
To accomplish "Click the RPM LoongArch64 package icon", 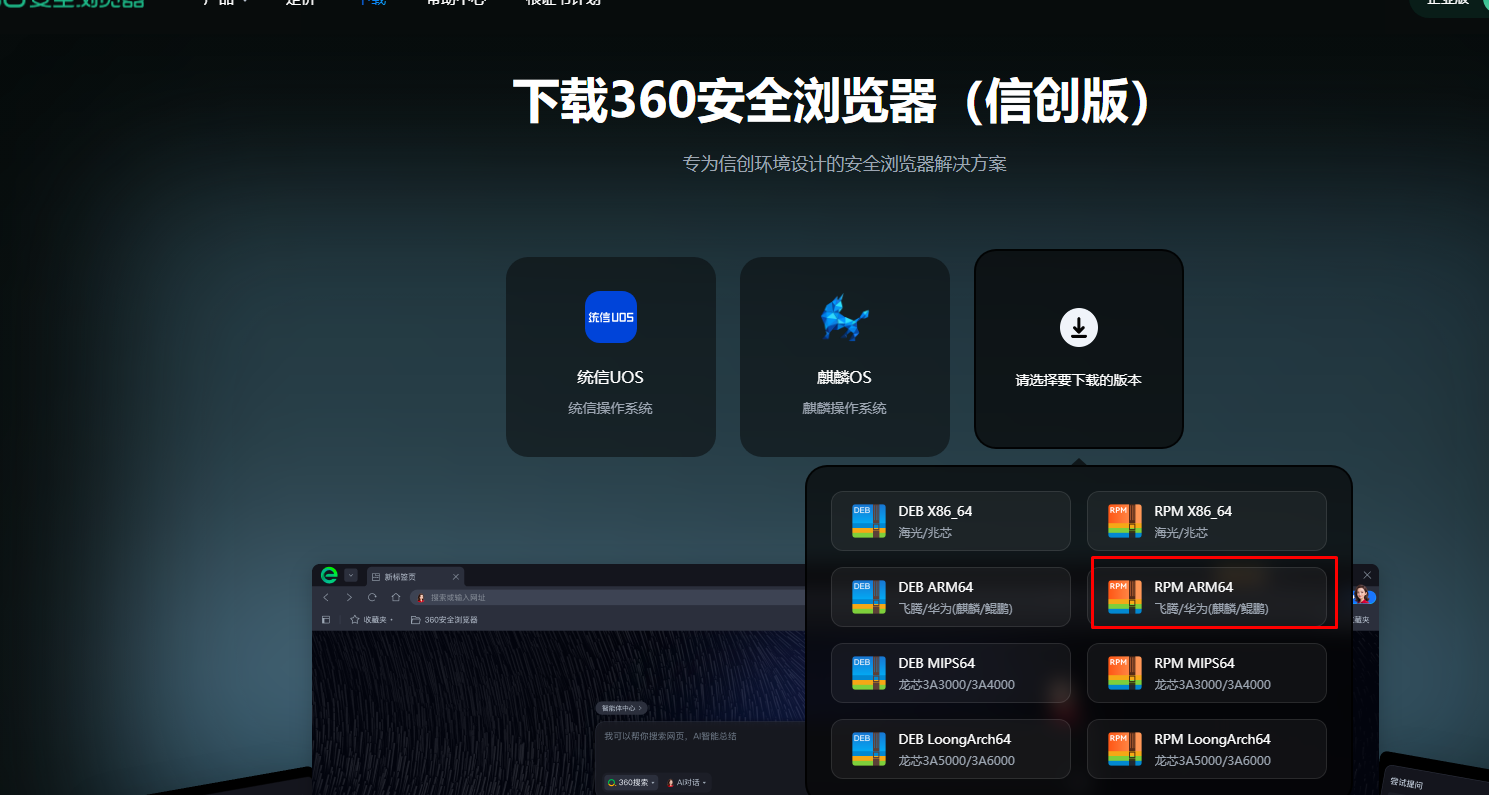I will click(1125, 749).
